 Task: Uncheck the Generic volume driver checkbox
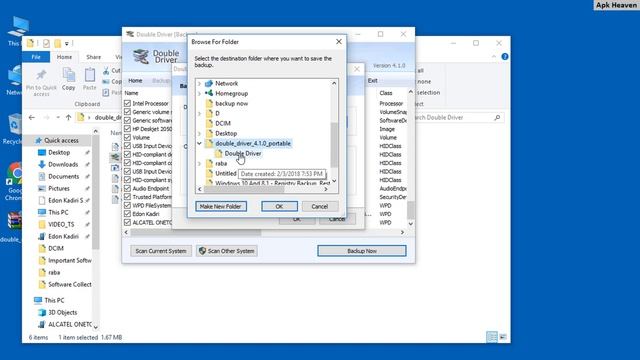tap(127, 112)
